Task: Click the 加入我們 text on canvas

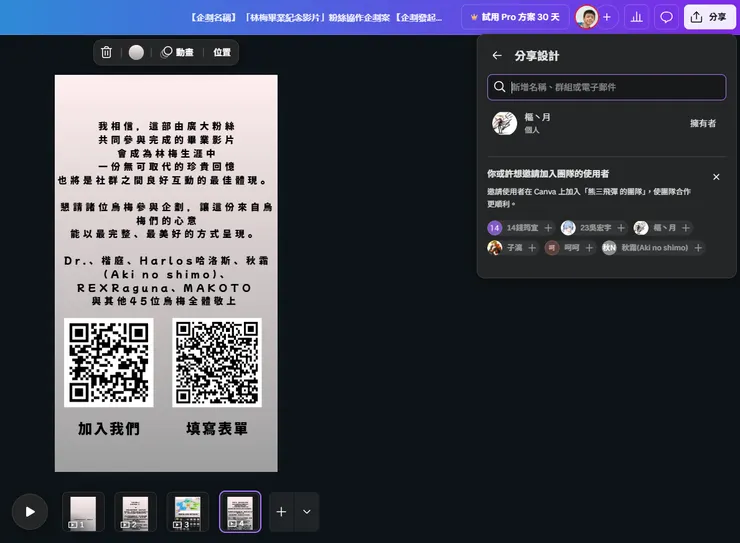Action: [x=109, y=428]
